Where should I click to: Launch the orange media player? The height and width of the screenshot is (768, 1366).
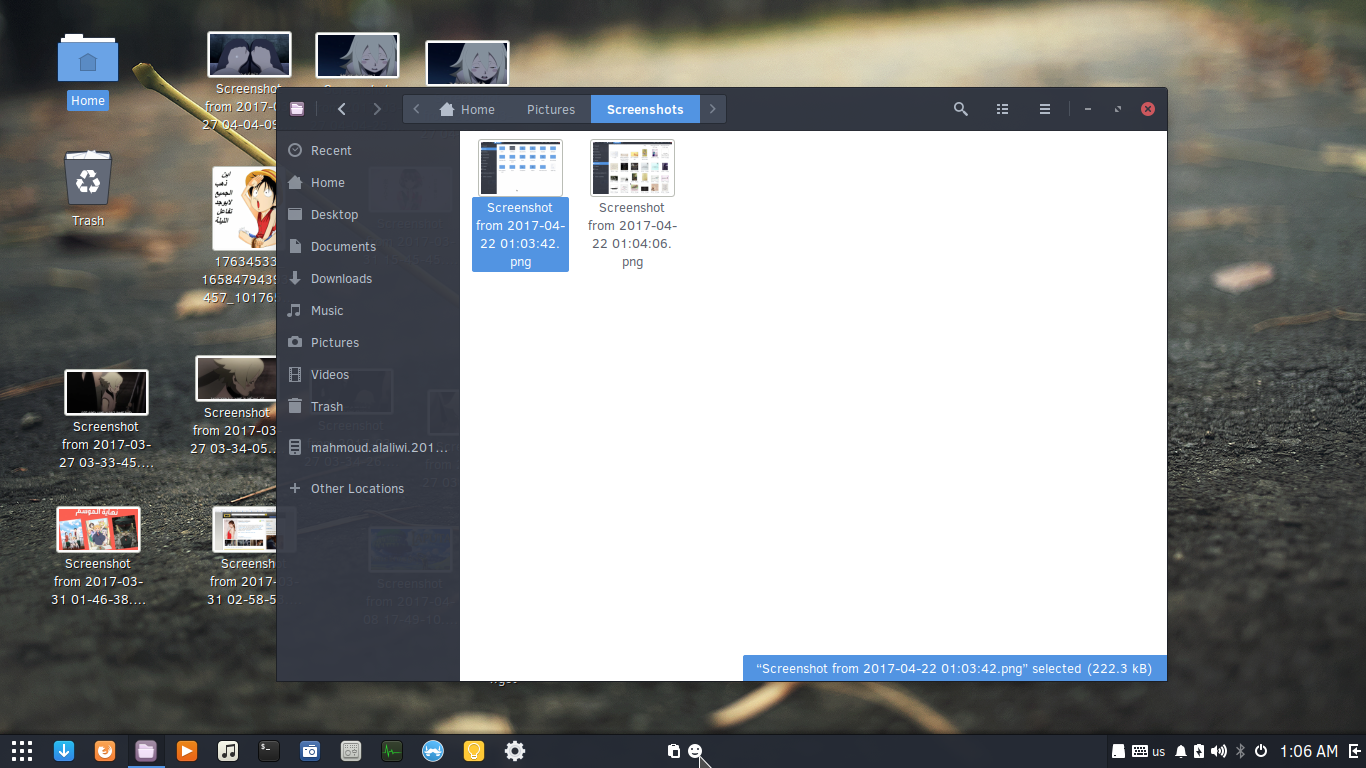187,750
